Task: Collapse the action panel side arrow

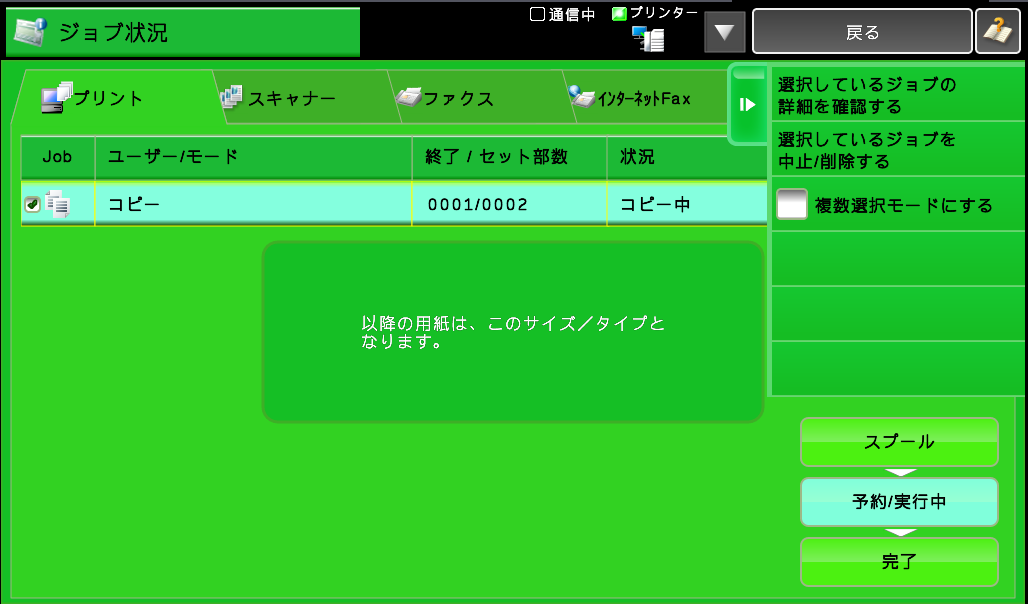Action: tap(746, 105)
